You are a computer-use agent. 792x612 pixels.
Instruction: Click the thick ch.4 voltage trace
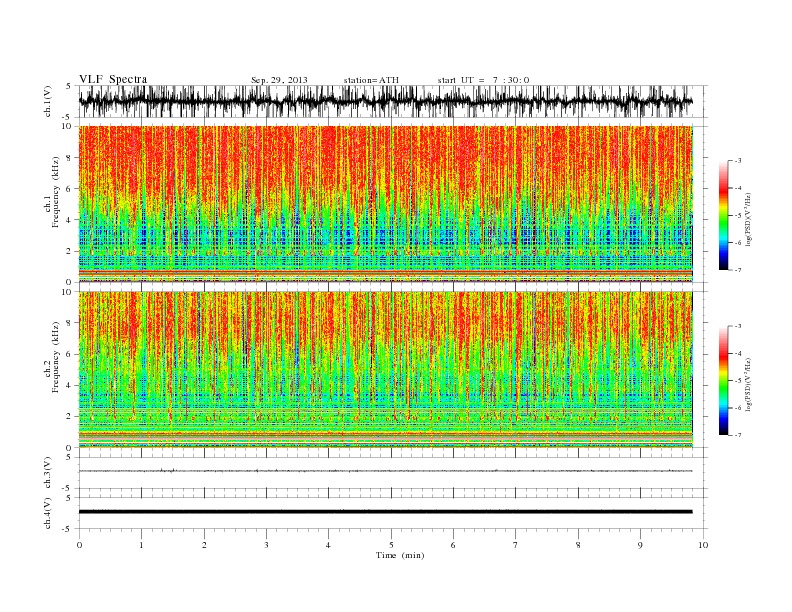[386, 512]
